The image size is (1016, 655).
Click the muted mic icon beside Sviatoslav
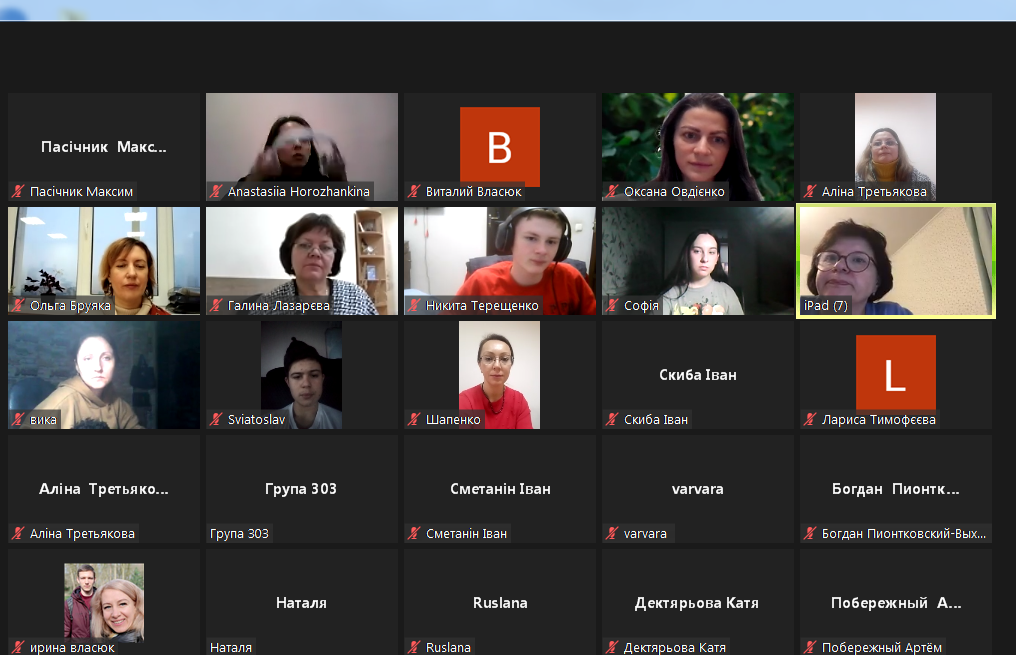click(216, 419)
